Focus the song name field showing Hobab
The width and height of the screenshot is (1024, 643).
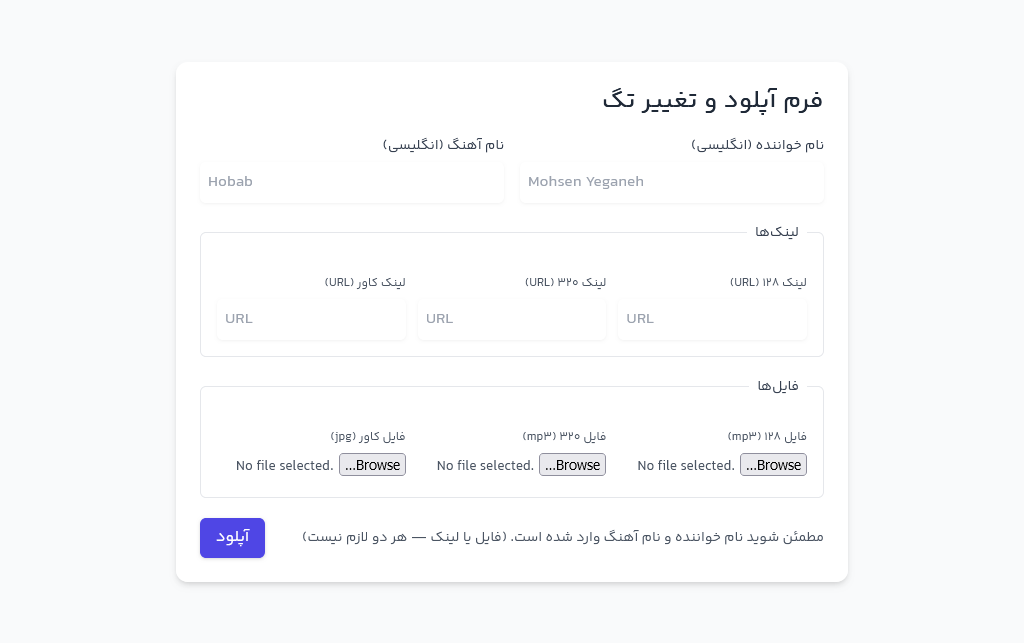352,182
